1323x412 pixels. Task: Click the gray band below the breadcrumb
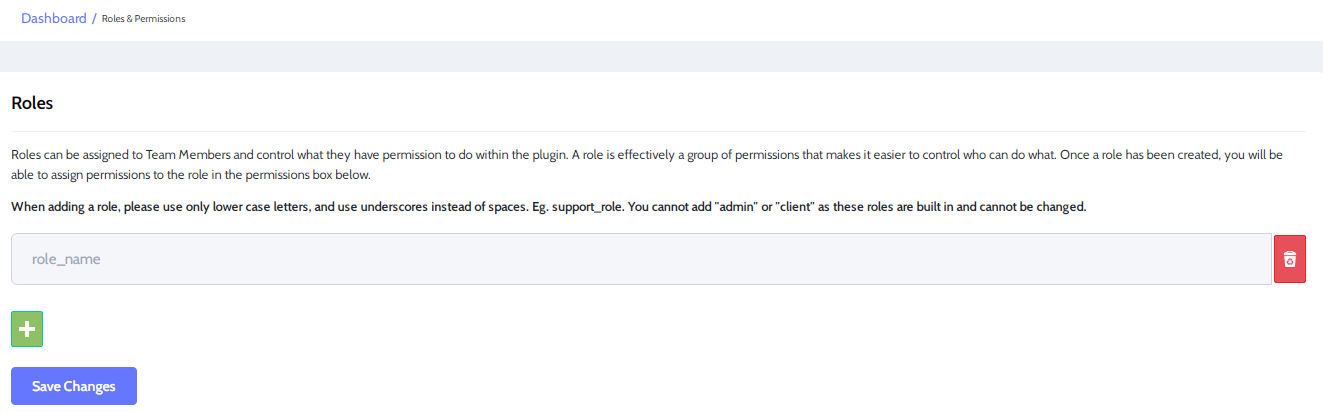pyautogui.click(x=661, y=56)
